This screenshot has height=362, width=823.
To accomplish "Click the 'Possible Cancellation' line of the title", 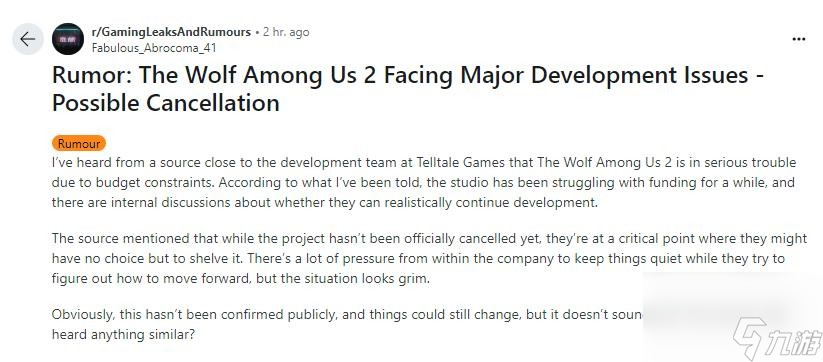I will pos(165,103).
